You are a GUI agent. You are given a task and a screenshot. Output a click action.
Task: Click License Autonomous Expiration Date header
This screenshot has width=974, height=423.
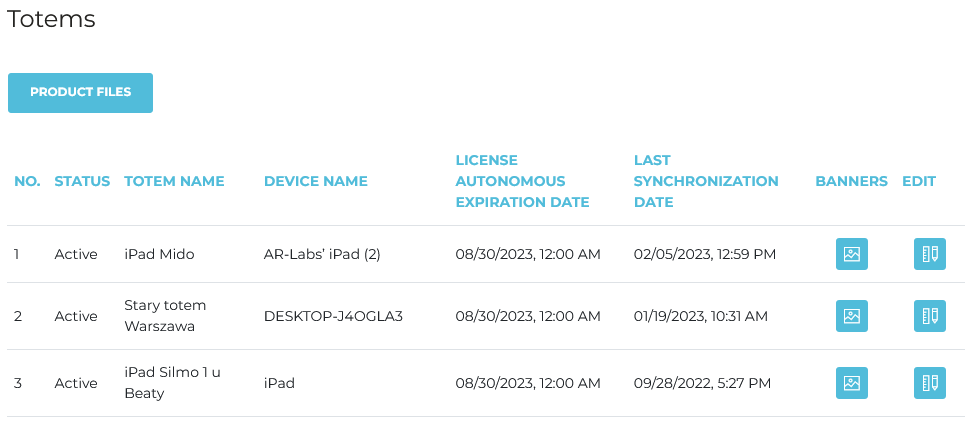click(522, 181)
